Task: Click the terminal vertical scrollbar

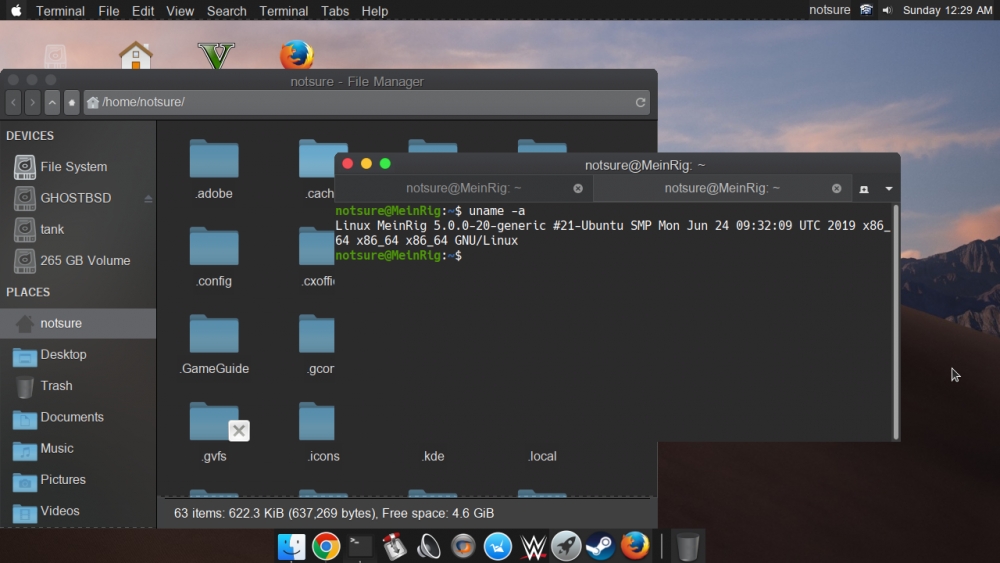Action: [895, 321]
